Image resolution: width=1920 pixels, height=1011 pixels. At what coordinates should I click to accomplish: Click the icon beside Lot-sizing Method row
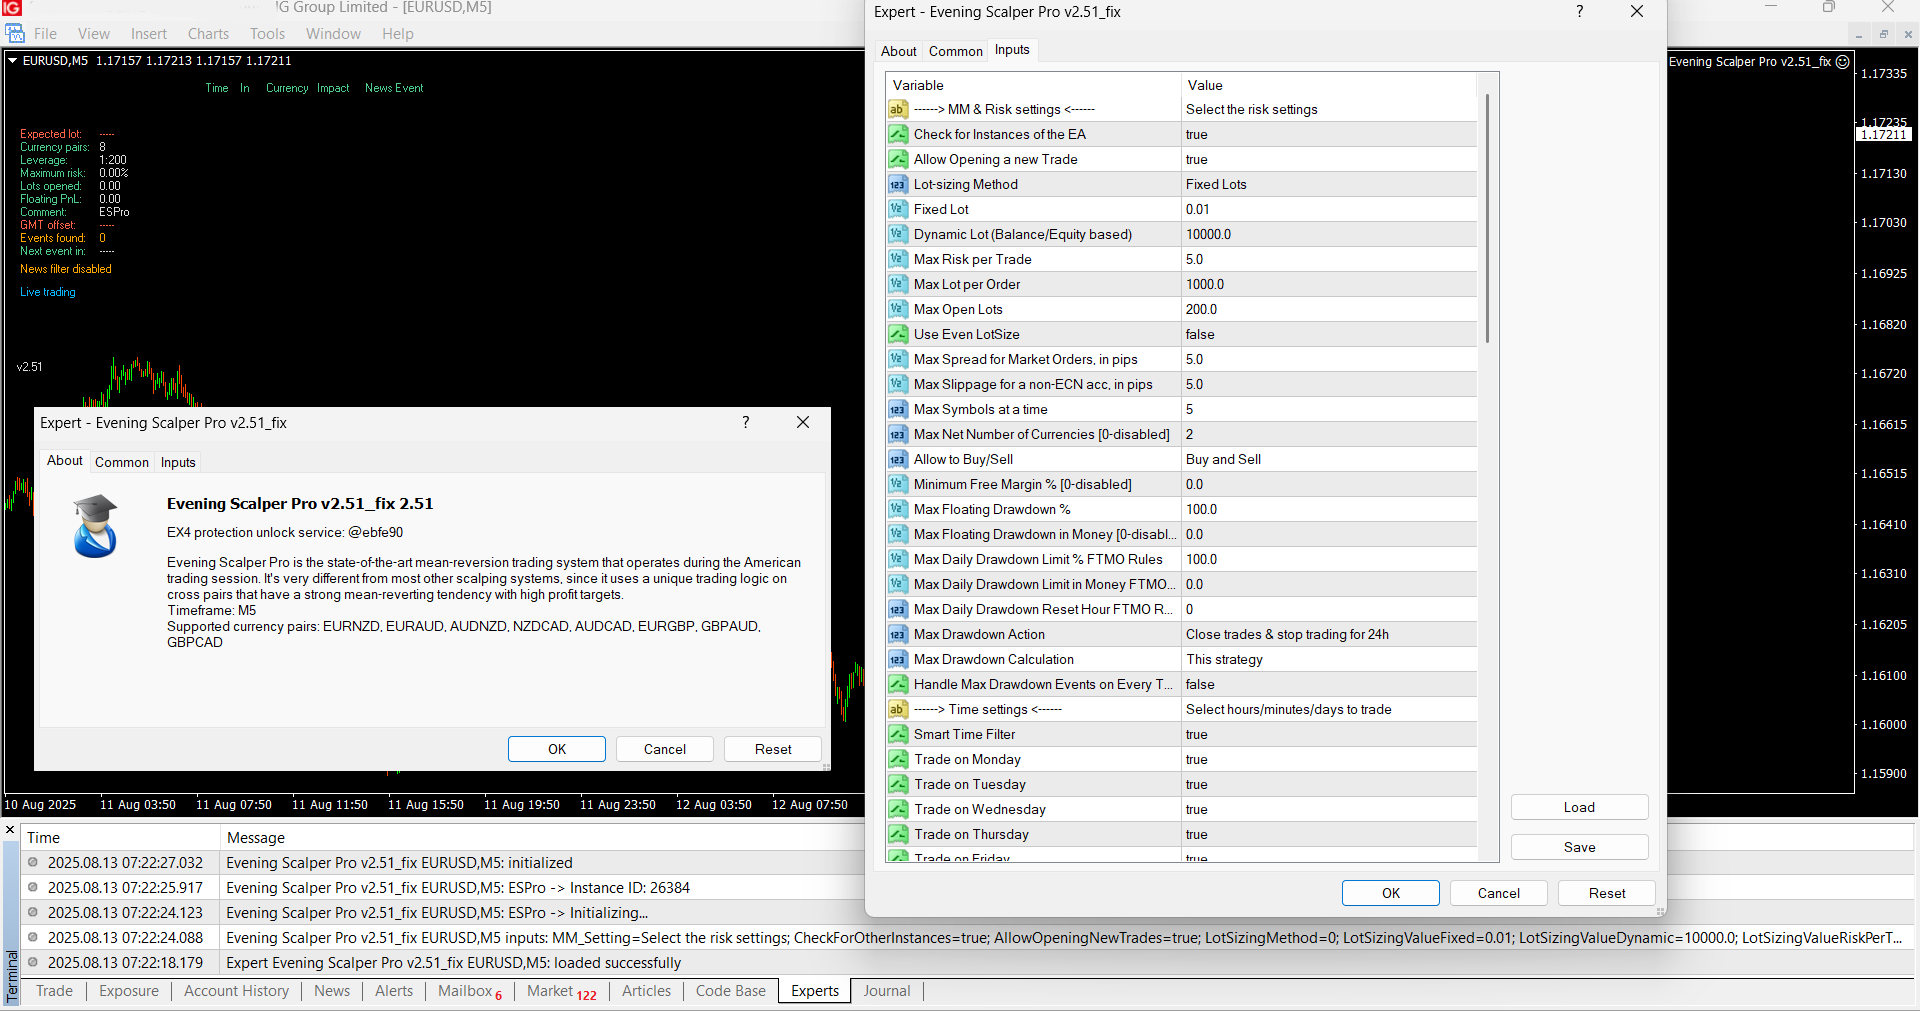[898, 185]
